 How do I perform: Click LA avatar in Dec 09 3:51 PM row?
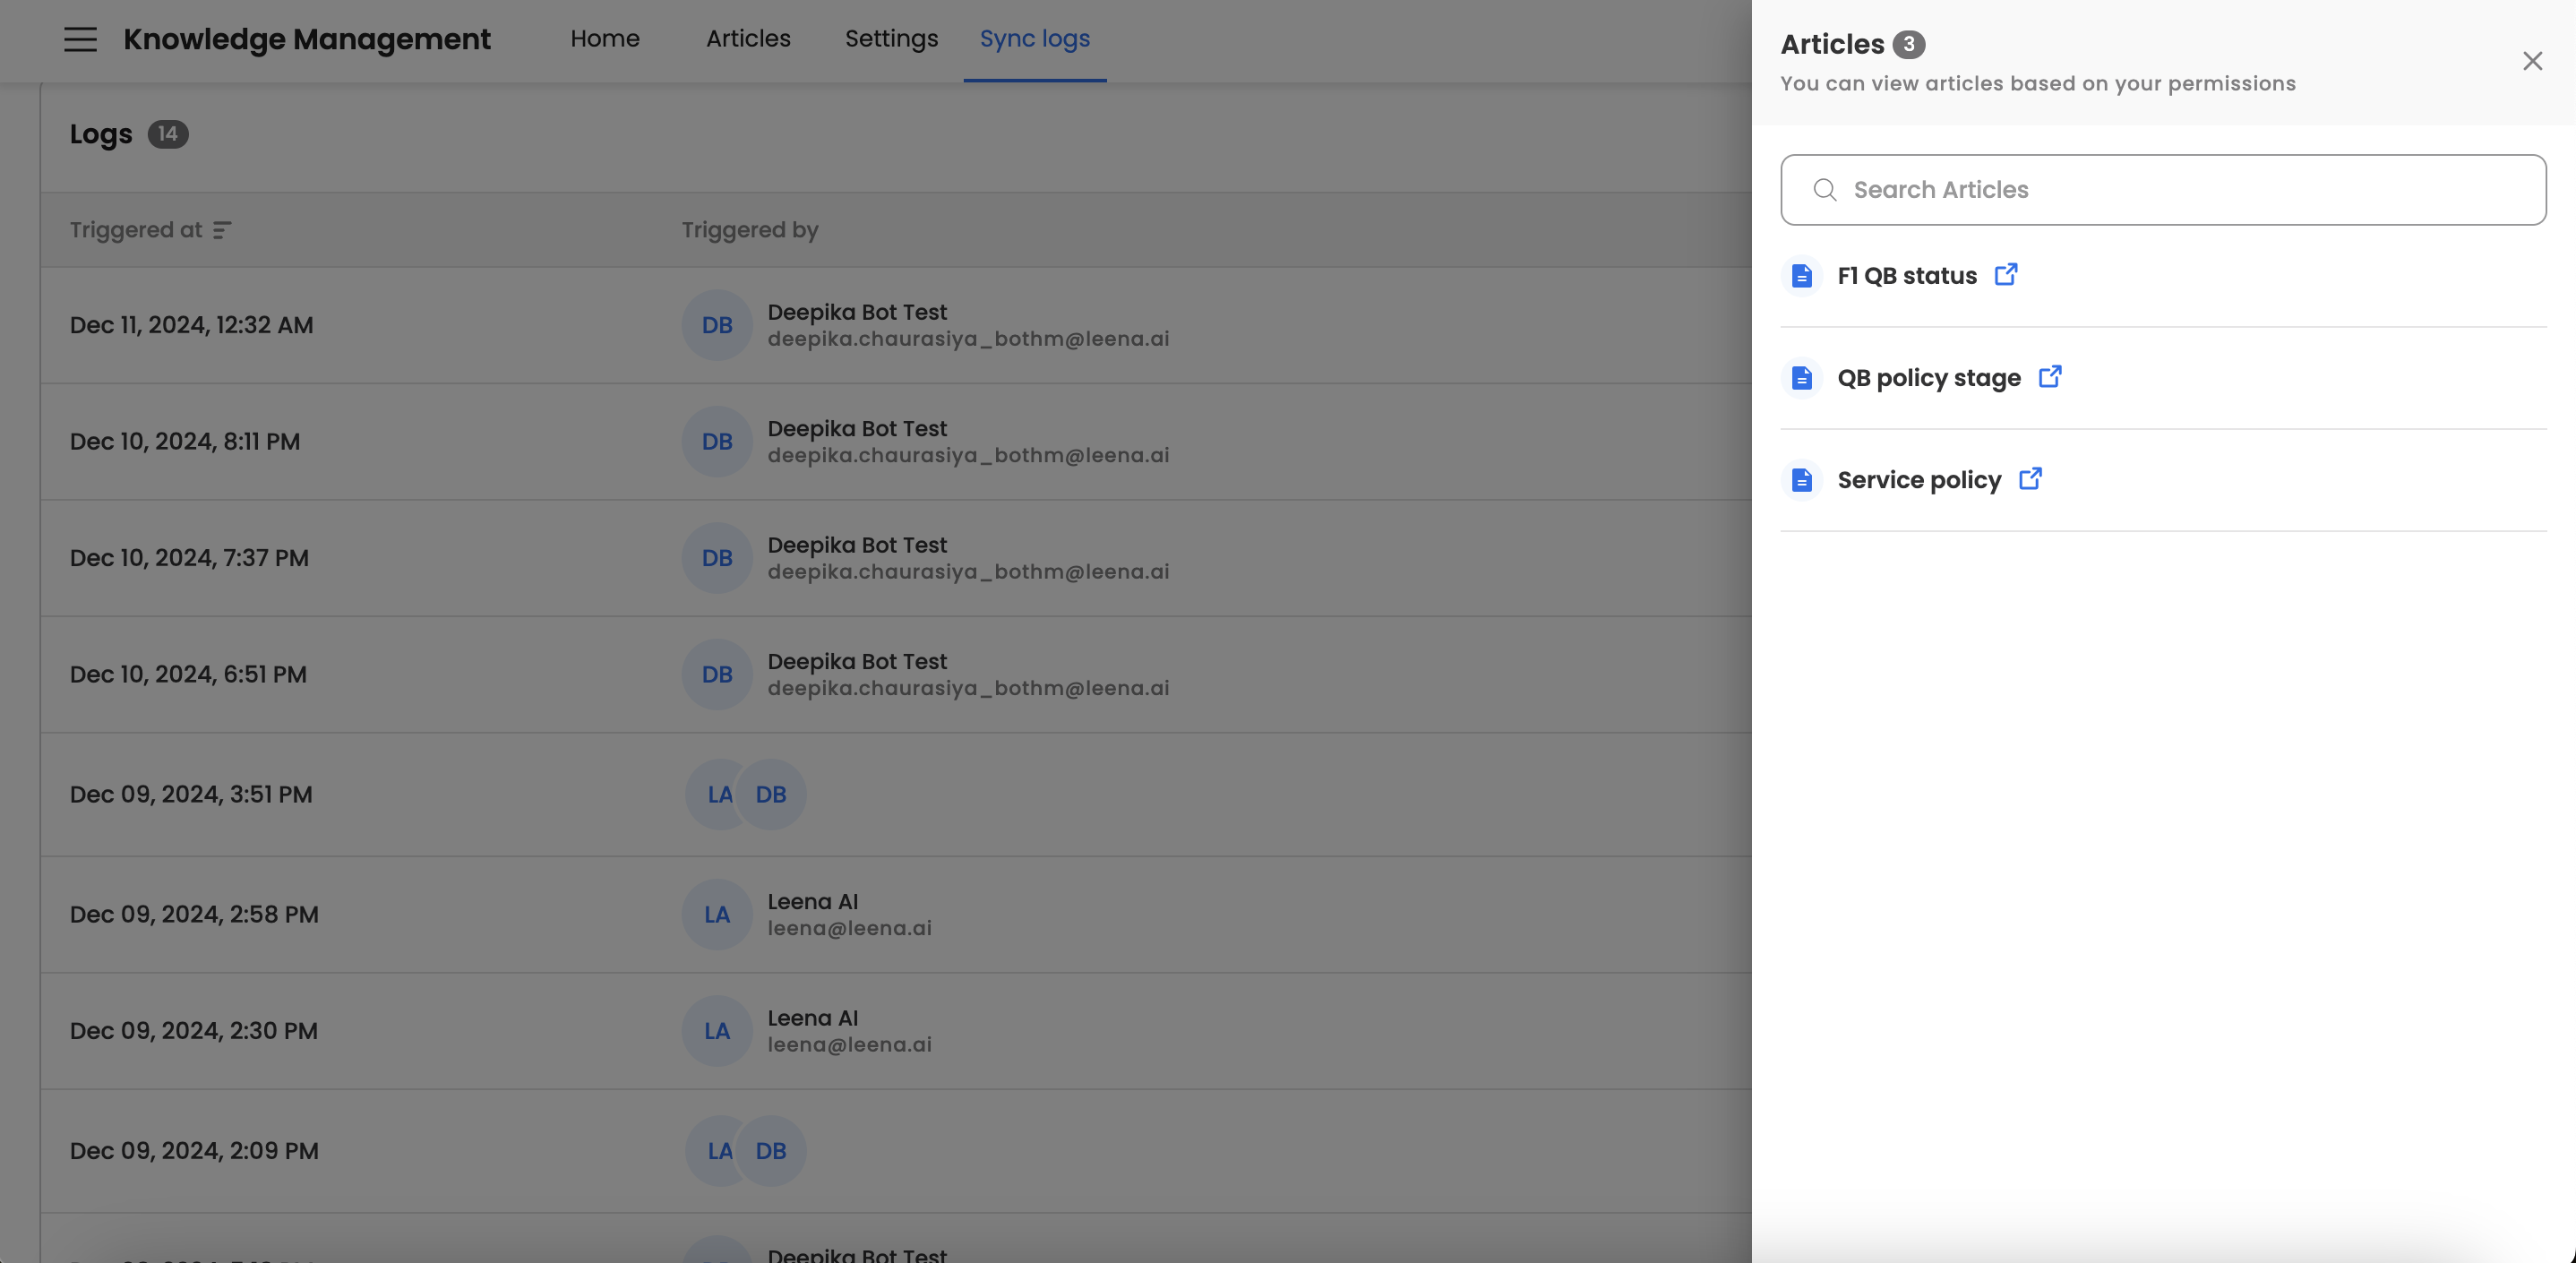[x=714, y=795]
